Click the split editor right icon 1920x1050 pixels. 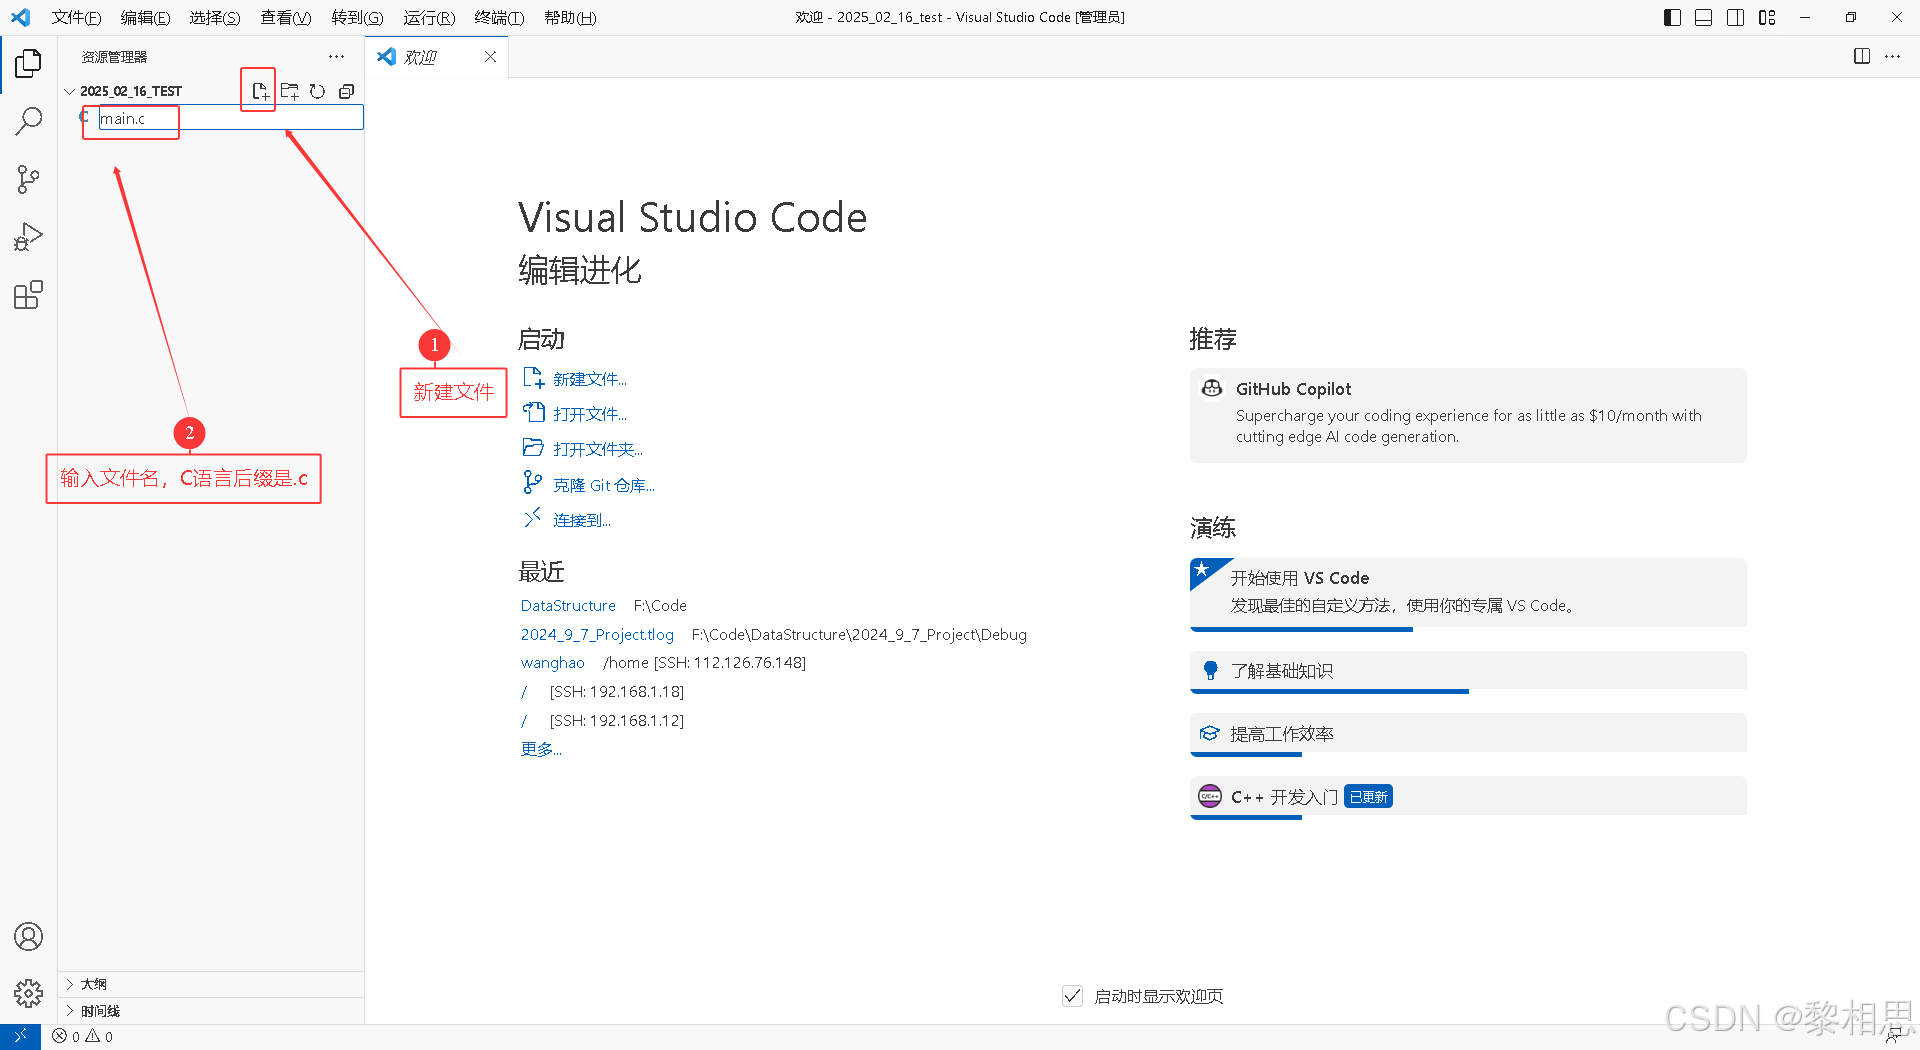click(1862, 57)
